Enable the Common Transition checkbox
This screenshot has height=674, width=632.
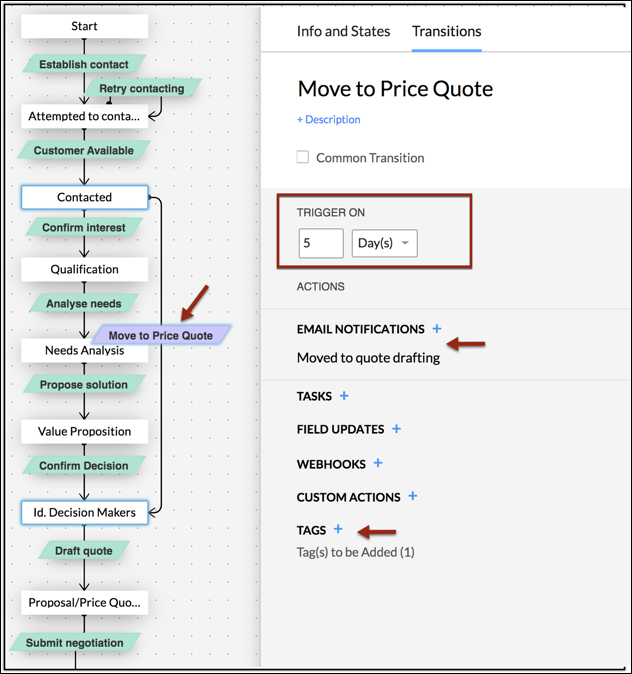(303, 157)
